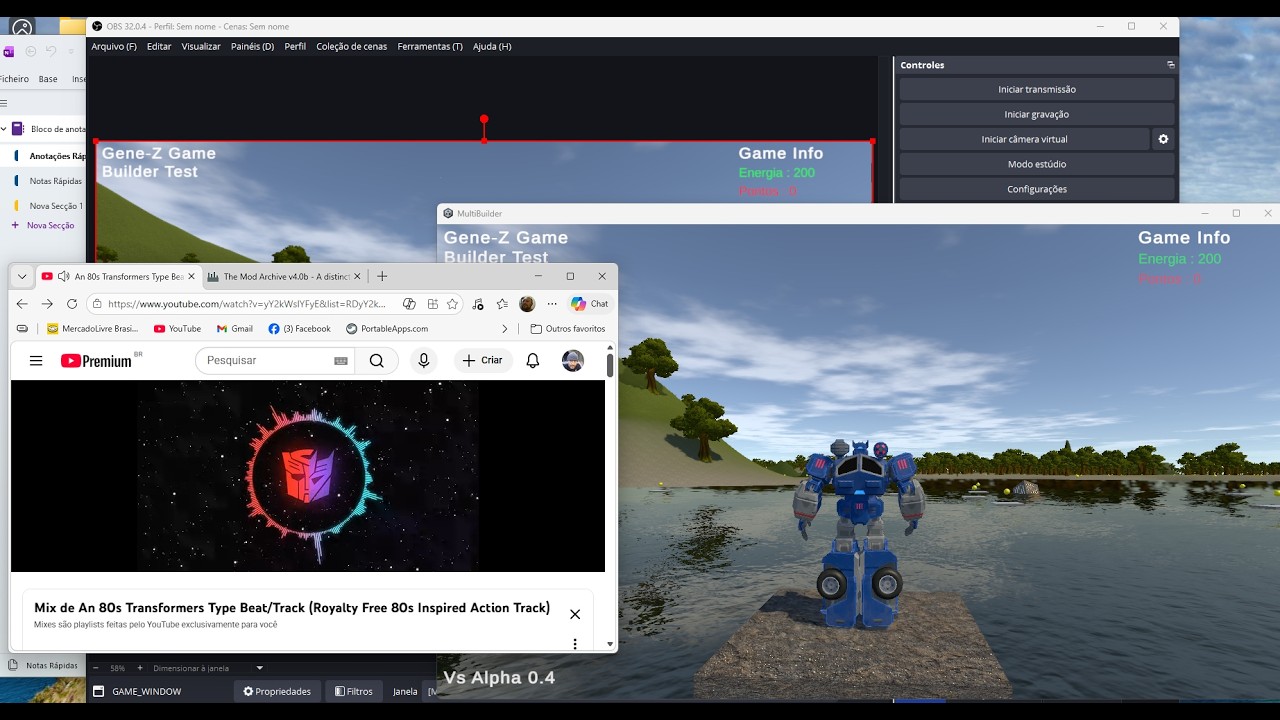Collapse Bloco de anotações notebook in OneNote
This screenshot has width=1280, height=720.
(4, 129)
